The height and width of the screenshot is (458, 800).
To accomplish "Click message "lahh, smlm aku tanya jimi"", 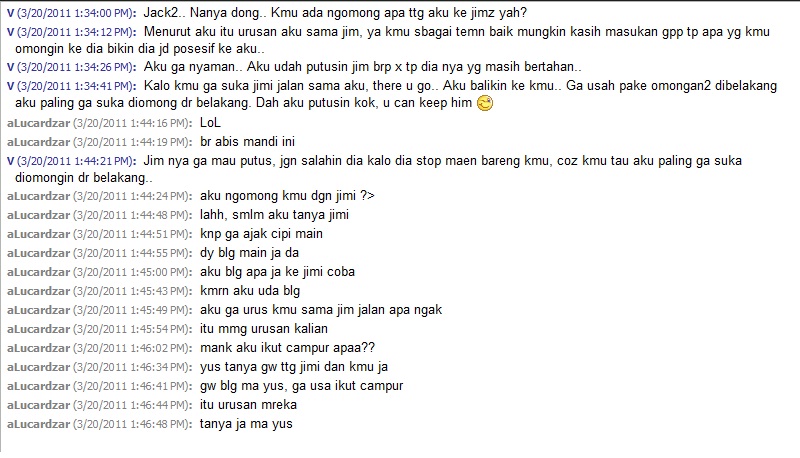I will (x=274, y=215).
